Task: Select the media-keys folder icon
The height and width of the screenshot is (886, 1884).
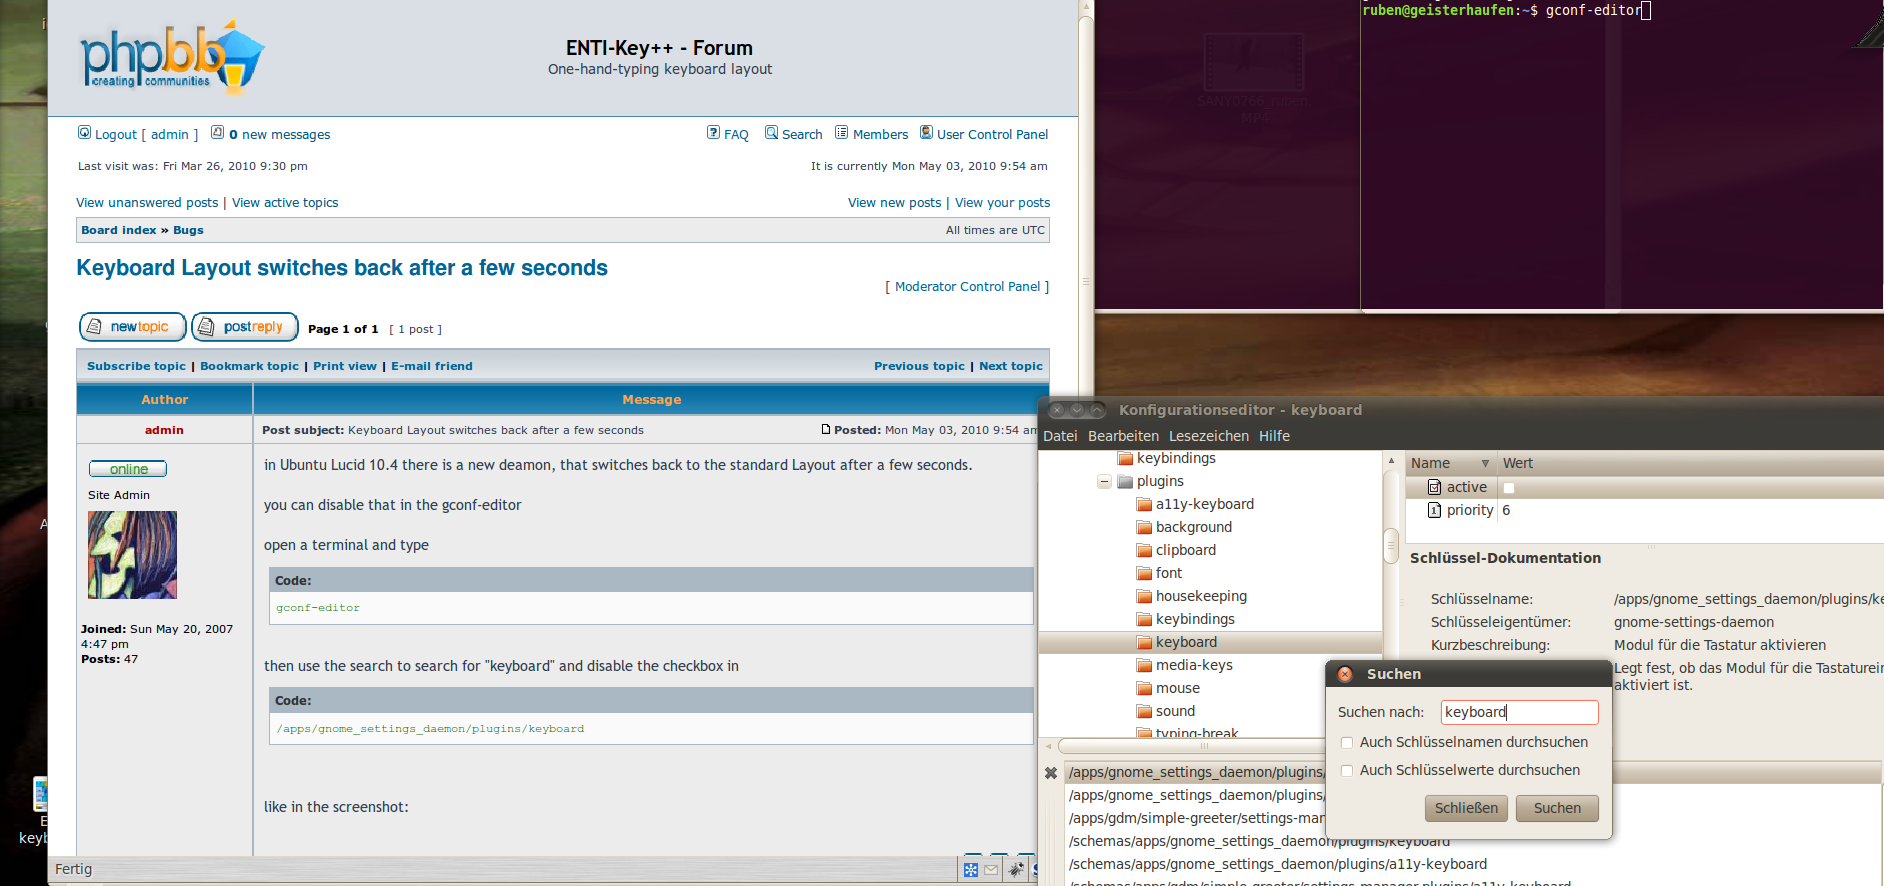Action: tap(1144, 666)
